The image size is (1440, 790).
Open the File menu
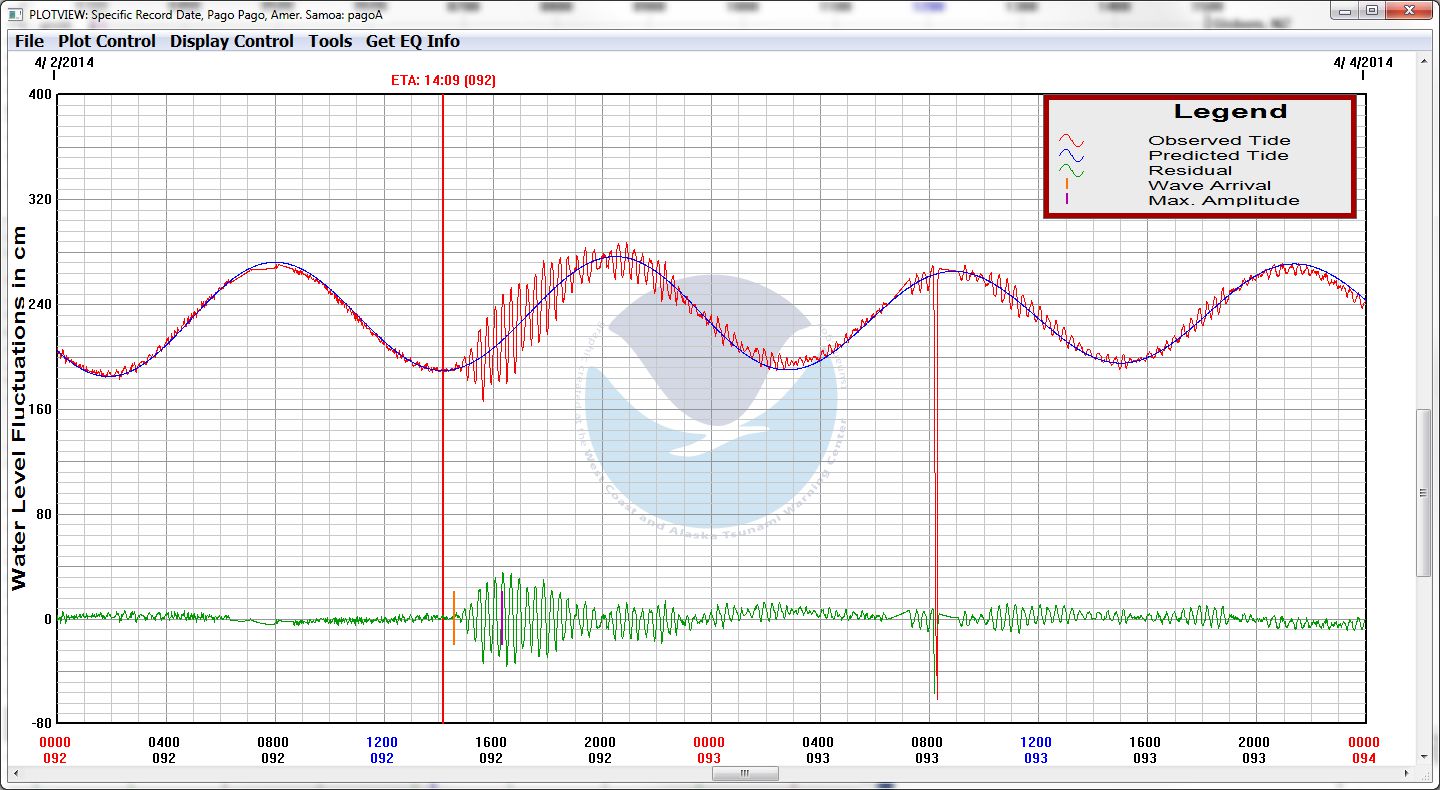(x=29, y=41)
